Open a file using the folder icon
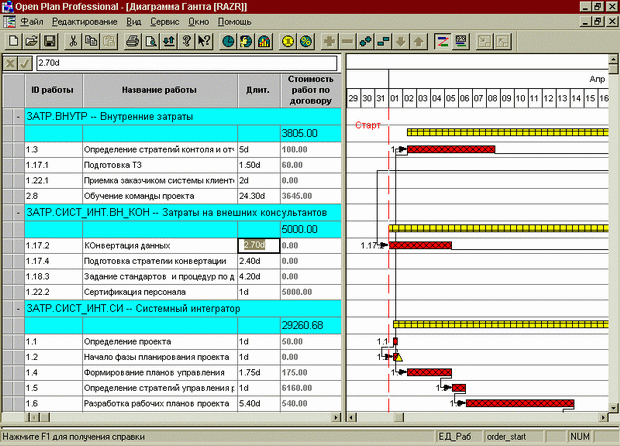The height and width of the screenshot is (446, 620). [x=31, y=41]
